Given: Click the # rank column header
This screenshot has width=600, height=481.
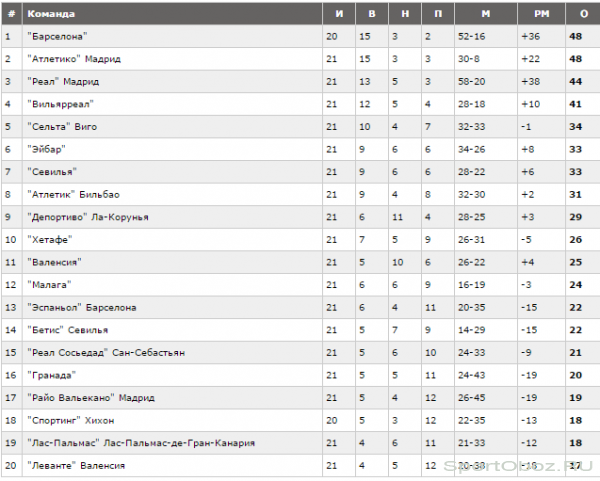Looking at the screenshot, I should 11,14.
